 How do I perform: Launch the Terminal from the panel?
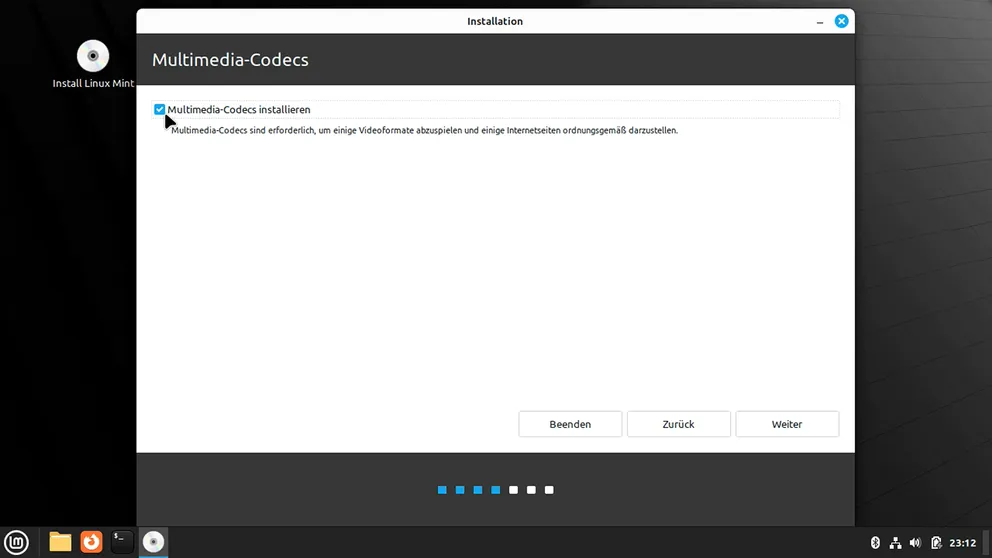click(122, 542)
